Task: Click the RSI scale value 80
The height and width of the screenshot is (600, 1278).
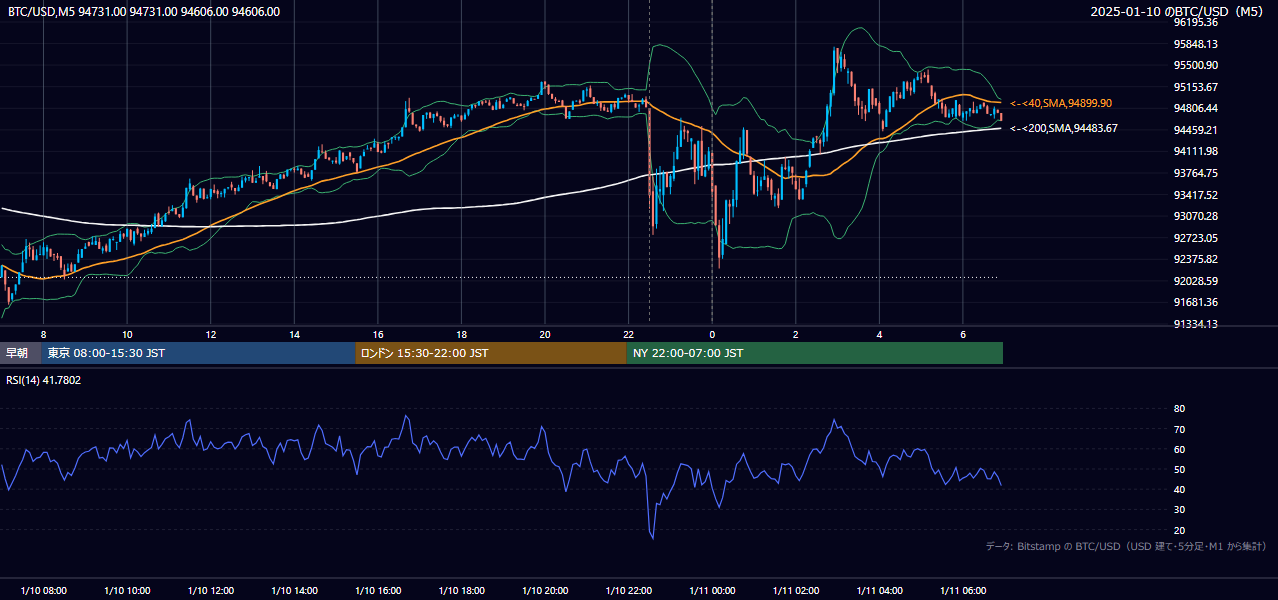Action: [x=1179, y=409]
